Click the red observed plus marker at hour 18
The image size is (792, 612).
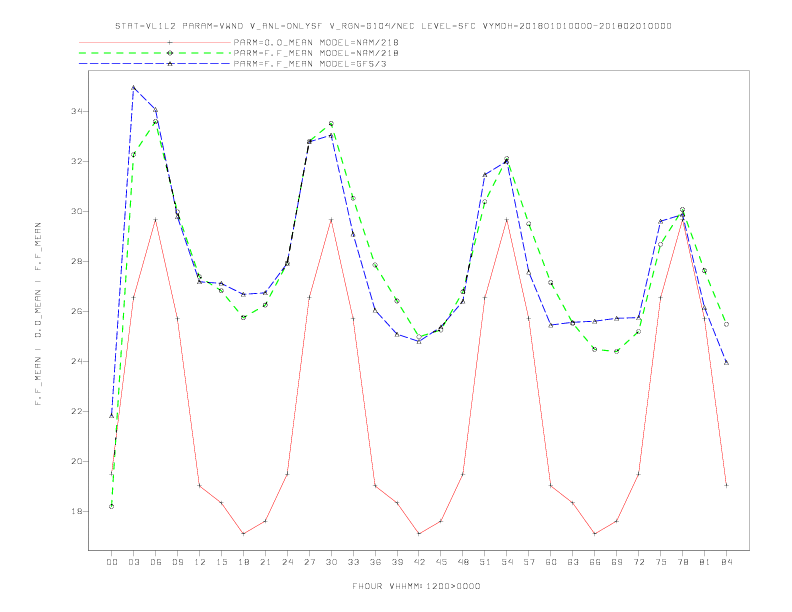click(243, 534)
